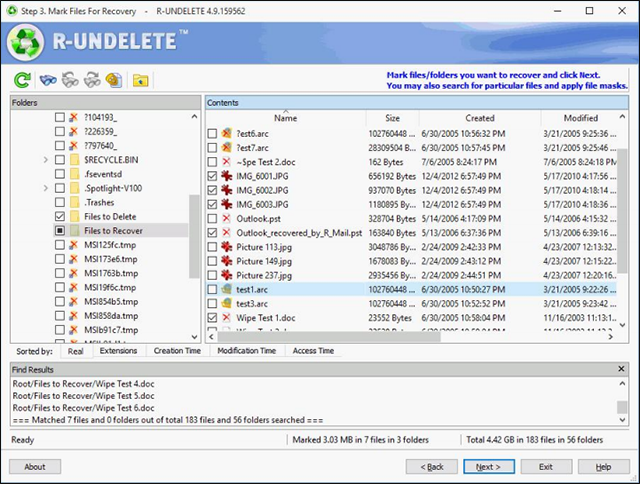Click the image icon of IMG_6002.JPG
Image resolution: width=640 pixels, height=484 pixels.
coord(227,190)
